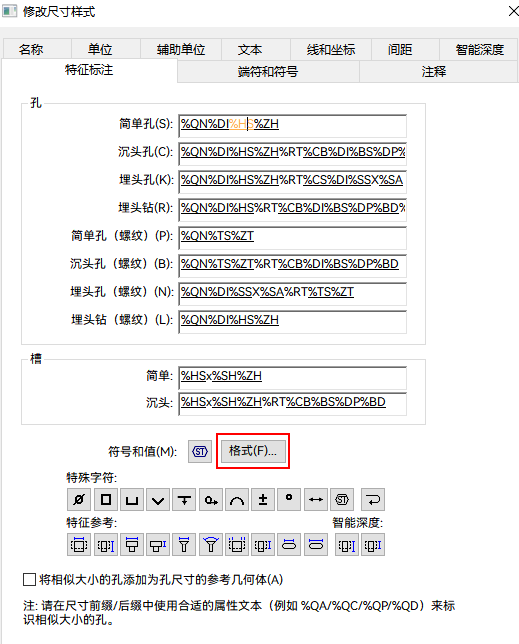519x644 pixels.
Task: Insert the square symbol special character
Action: [x=106, y=499]
